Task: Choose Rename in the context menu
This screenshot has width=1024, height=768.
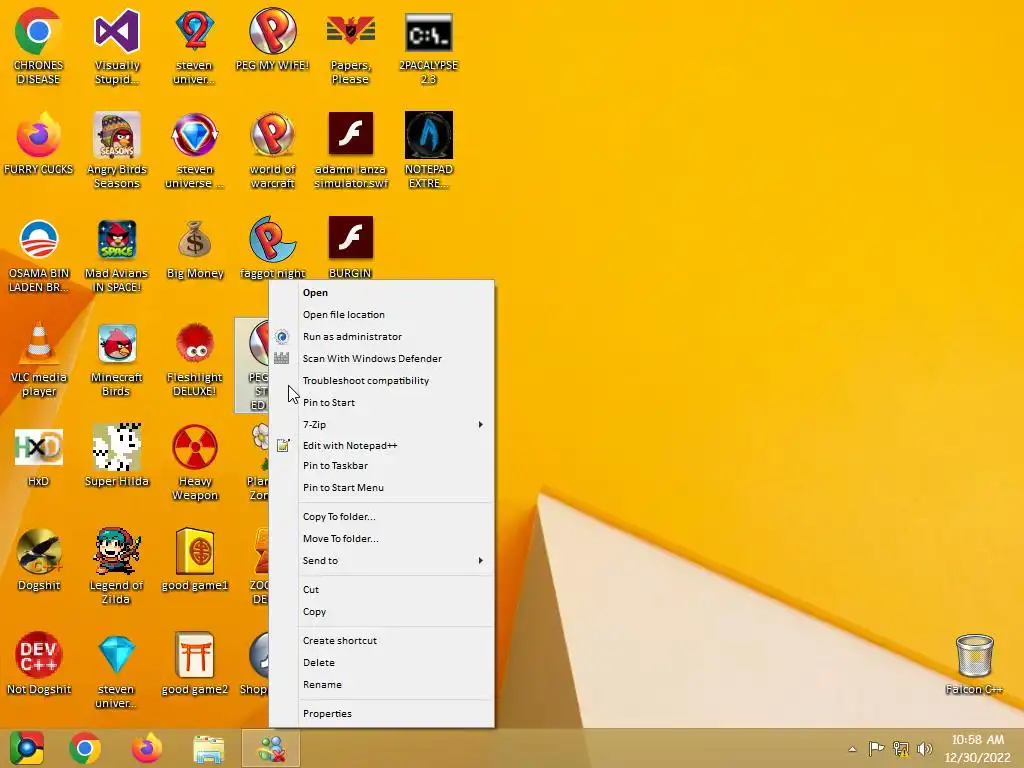Action: tap(382, 685)
